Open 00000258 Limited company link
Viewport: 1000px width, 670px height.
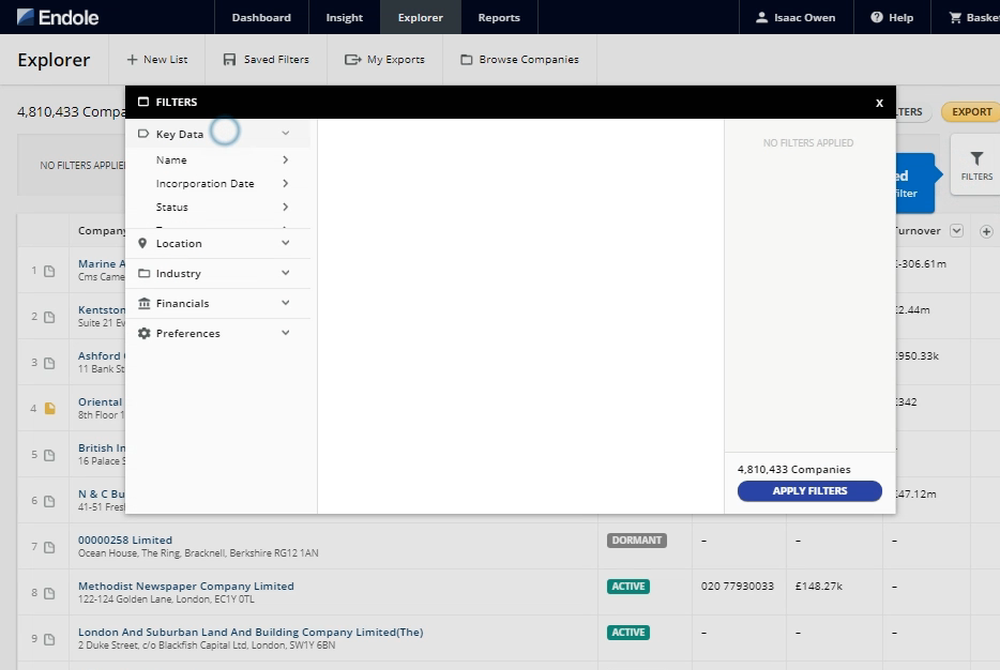125,540
